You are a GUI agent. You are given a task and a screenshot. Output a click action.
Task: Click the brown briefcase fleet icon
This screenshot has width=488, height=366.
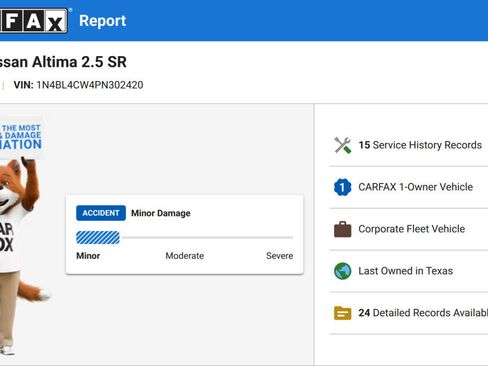pos(343,229)
